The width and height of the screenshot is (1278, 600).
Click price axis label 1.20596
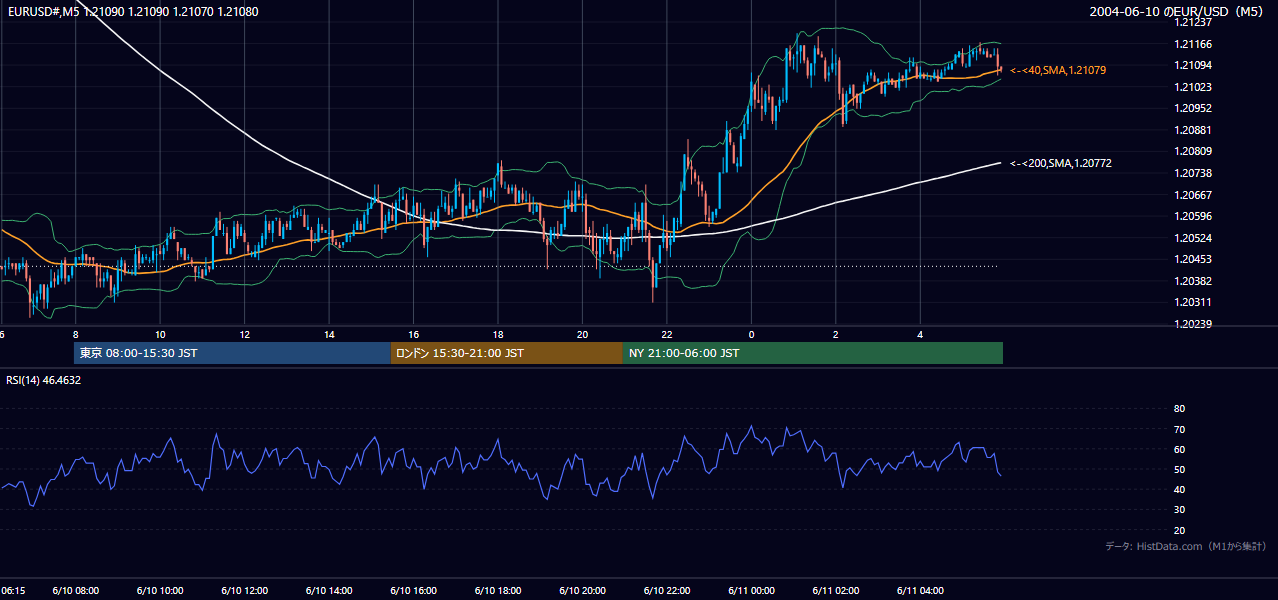pyautogui.click(x=1192, y=216)
